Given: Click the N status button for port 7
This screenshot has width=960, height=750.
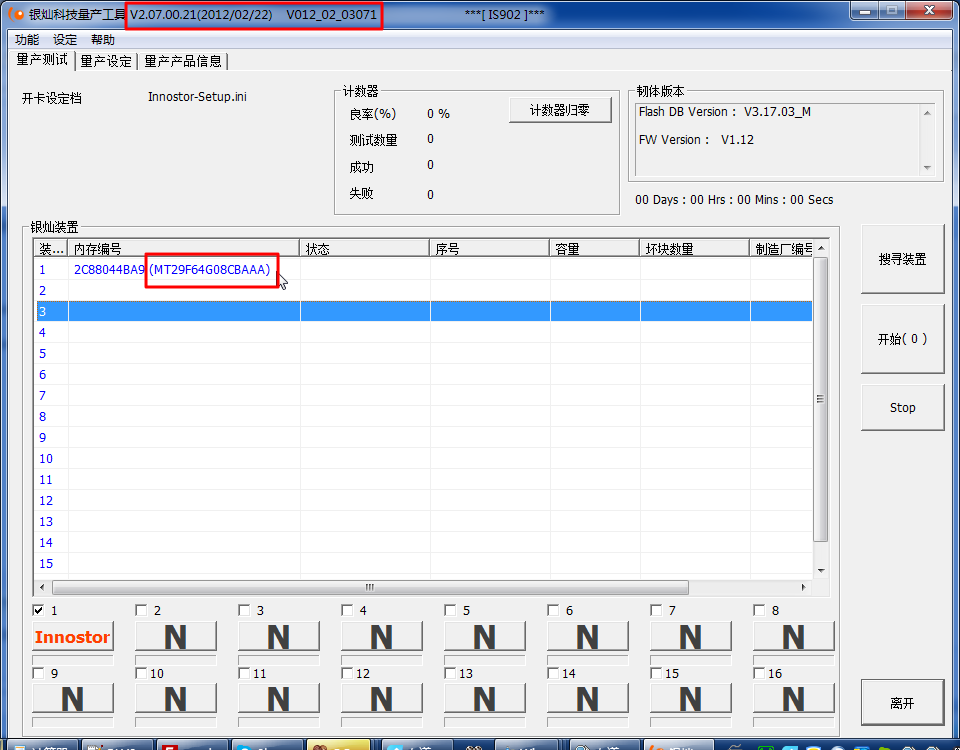Looking at the screenshot, I should click(690, 637).
